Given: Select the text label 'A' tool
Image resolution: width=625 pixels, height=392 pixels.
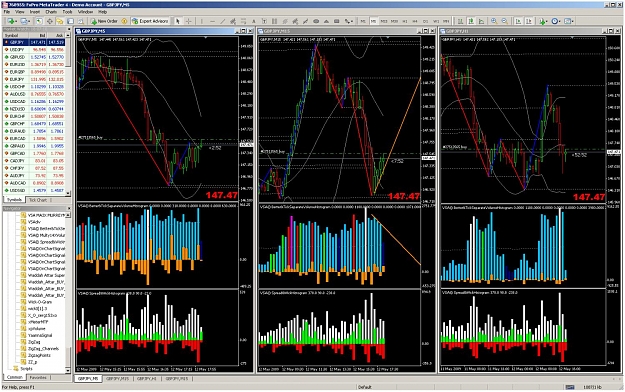Looking at the screenshot, I should pyautogui.click(x=254, y=21).
